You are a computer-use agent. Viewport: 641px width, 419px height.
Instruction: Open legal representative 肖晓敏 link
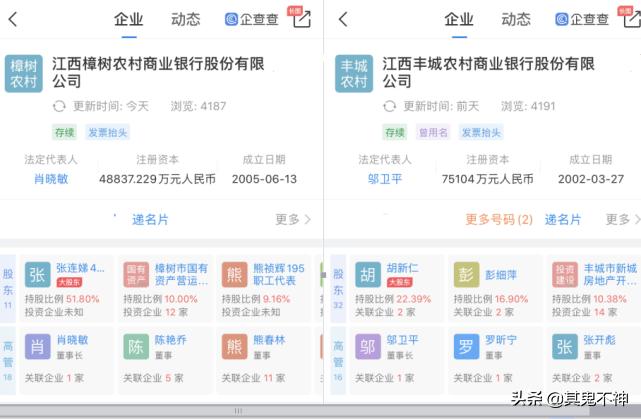click(x=51, y=179)
